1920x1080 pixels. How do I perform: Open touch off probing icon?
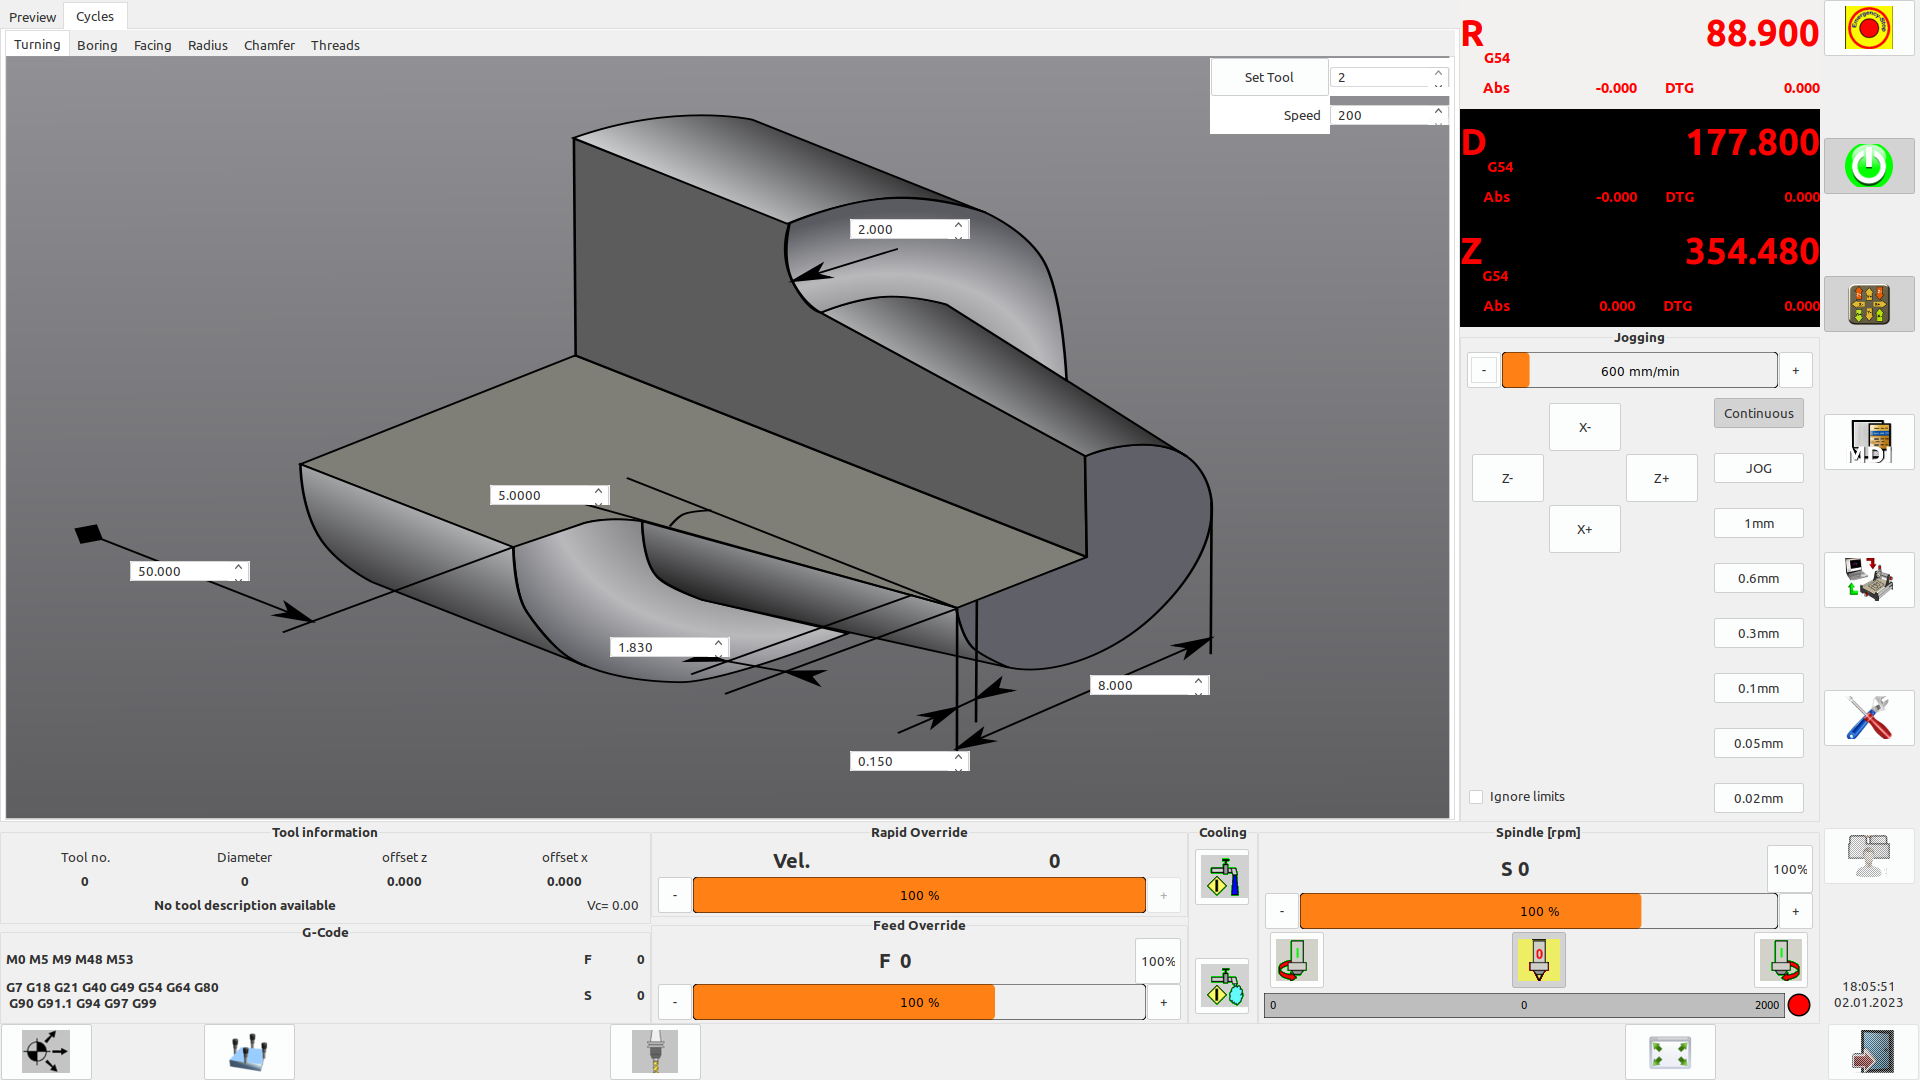249,1052
